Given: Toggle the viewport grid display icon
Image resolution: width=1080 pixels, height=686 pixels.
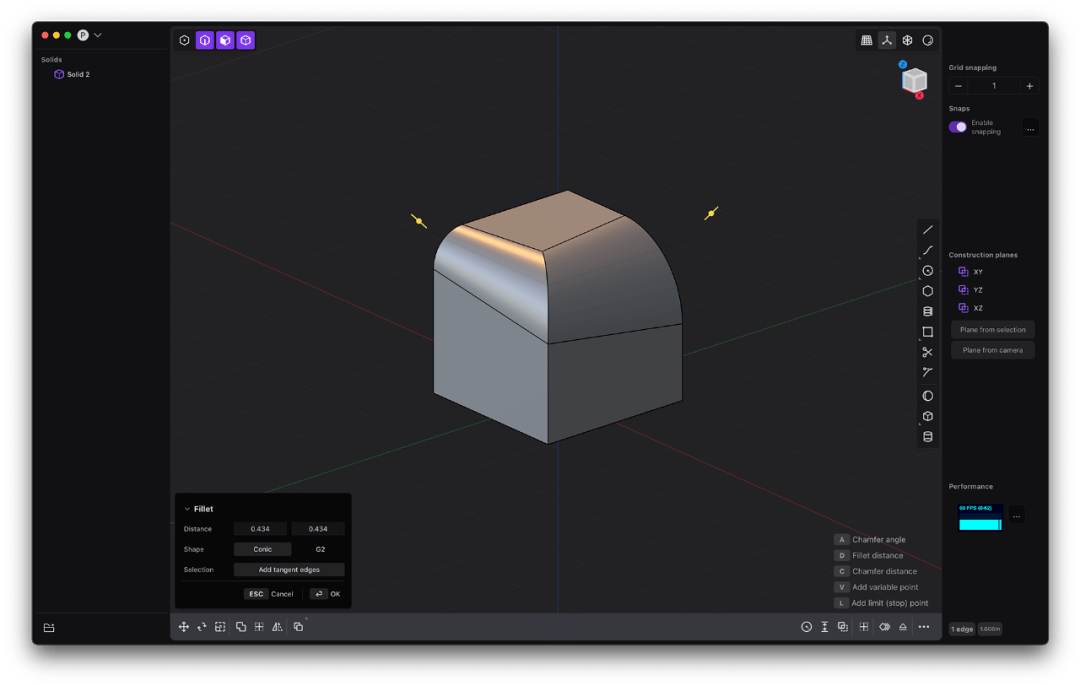Looking at the screenshot, I should click(x=866, y=40).
